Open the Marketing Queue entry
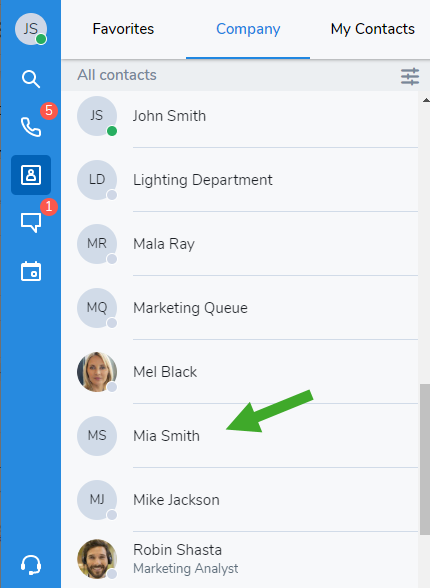430x588 pixels. point(240,308)
